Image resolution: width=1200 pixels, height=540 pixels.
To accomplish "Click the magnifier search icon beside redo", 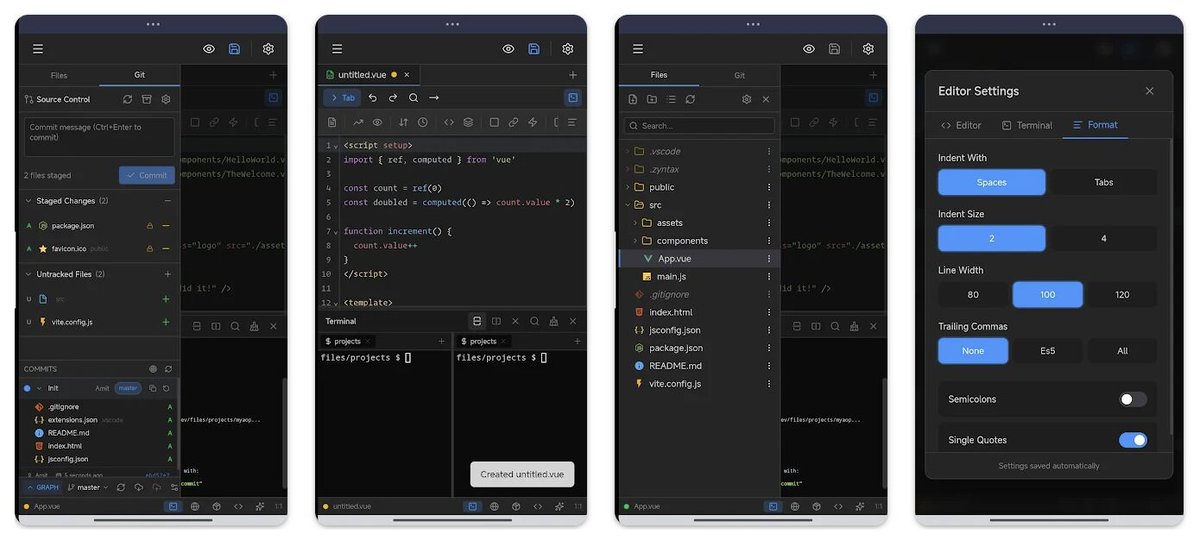I will pyautogui.click(x=413, y=98).
